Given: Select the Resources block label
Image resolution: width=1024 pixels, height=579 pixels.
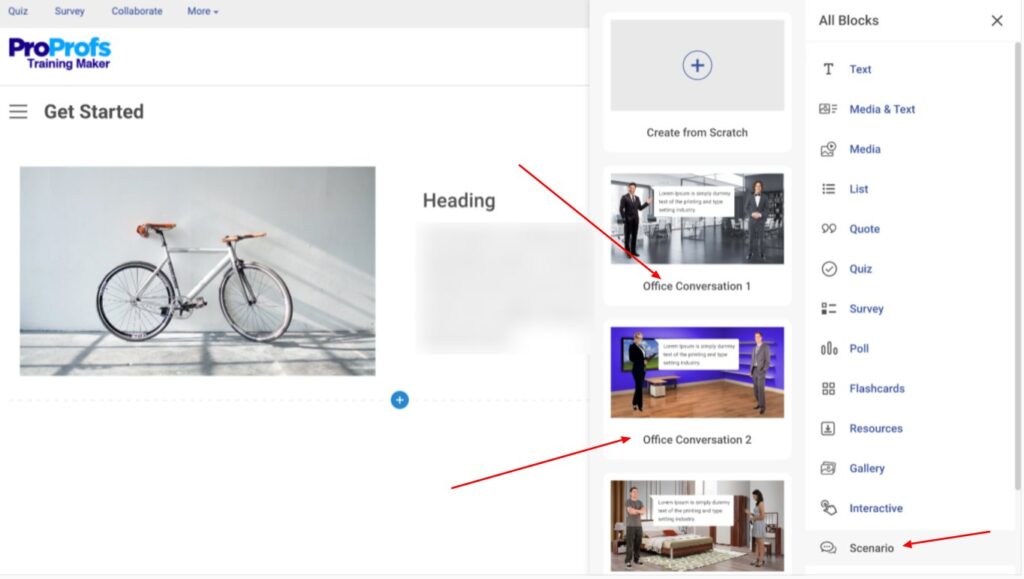Looking at the screenshot, I should [875, 428].
